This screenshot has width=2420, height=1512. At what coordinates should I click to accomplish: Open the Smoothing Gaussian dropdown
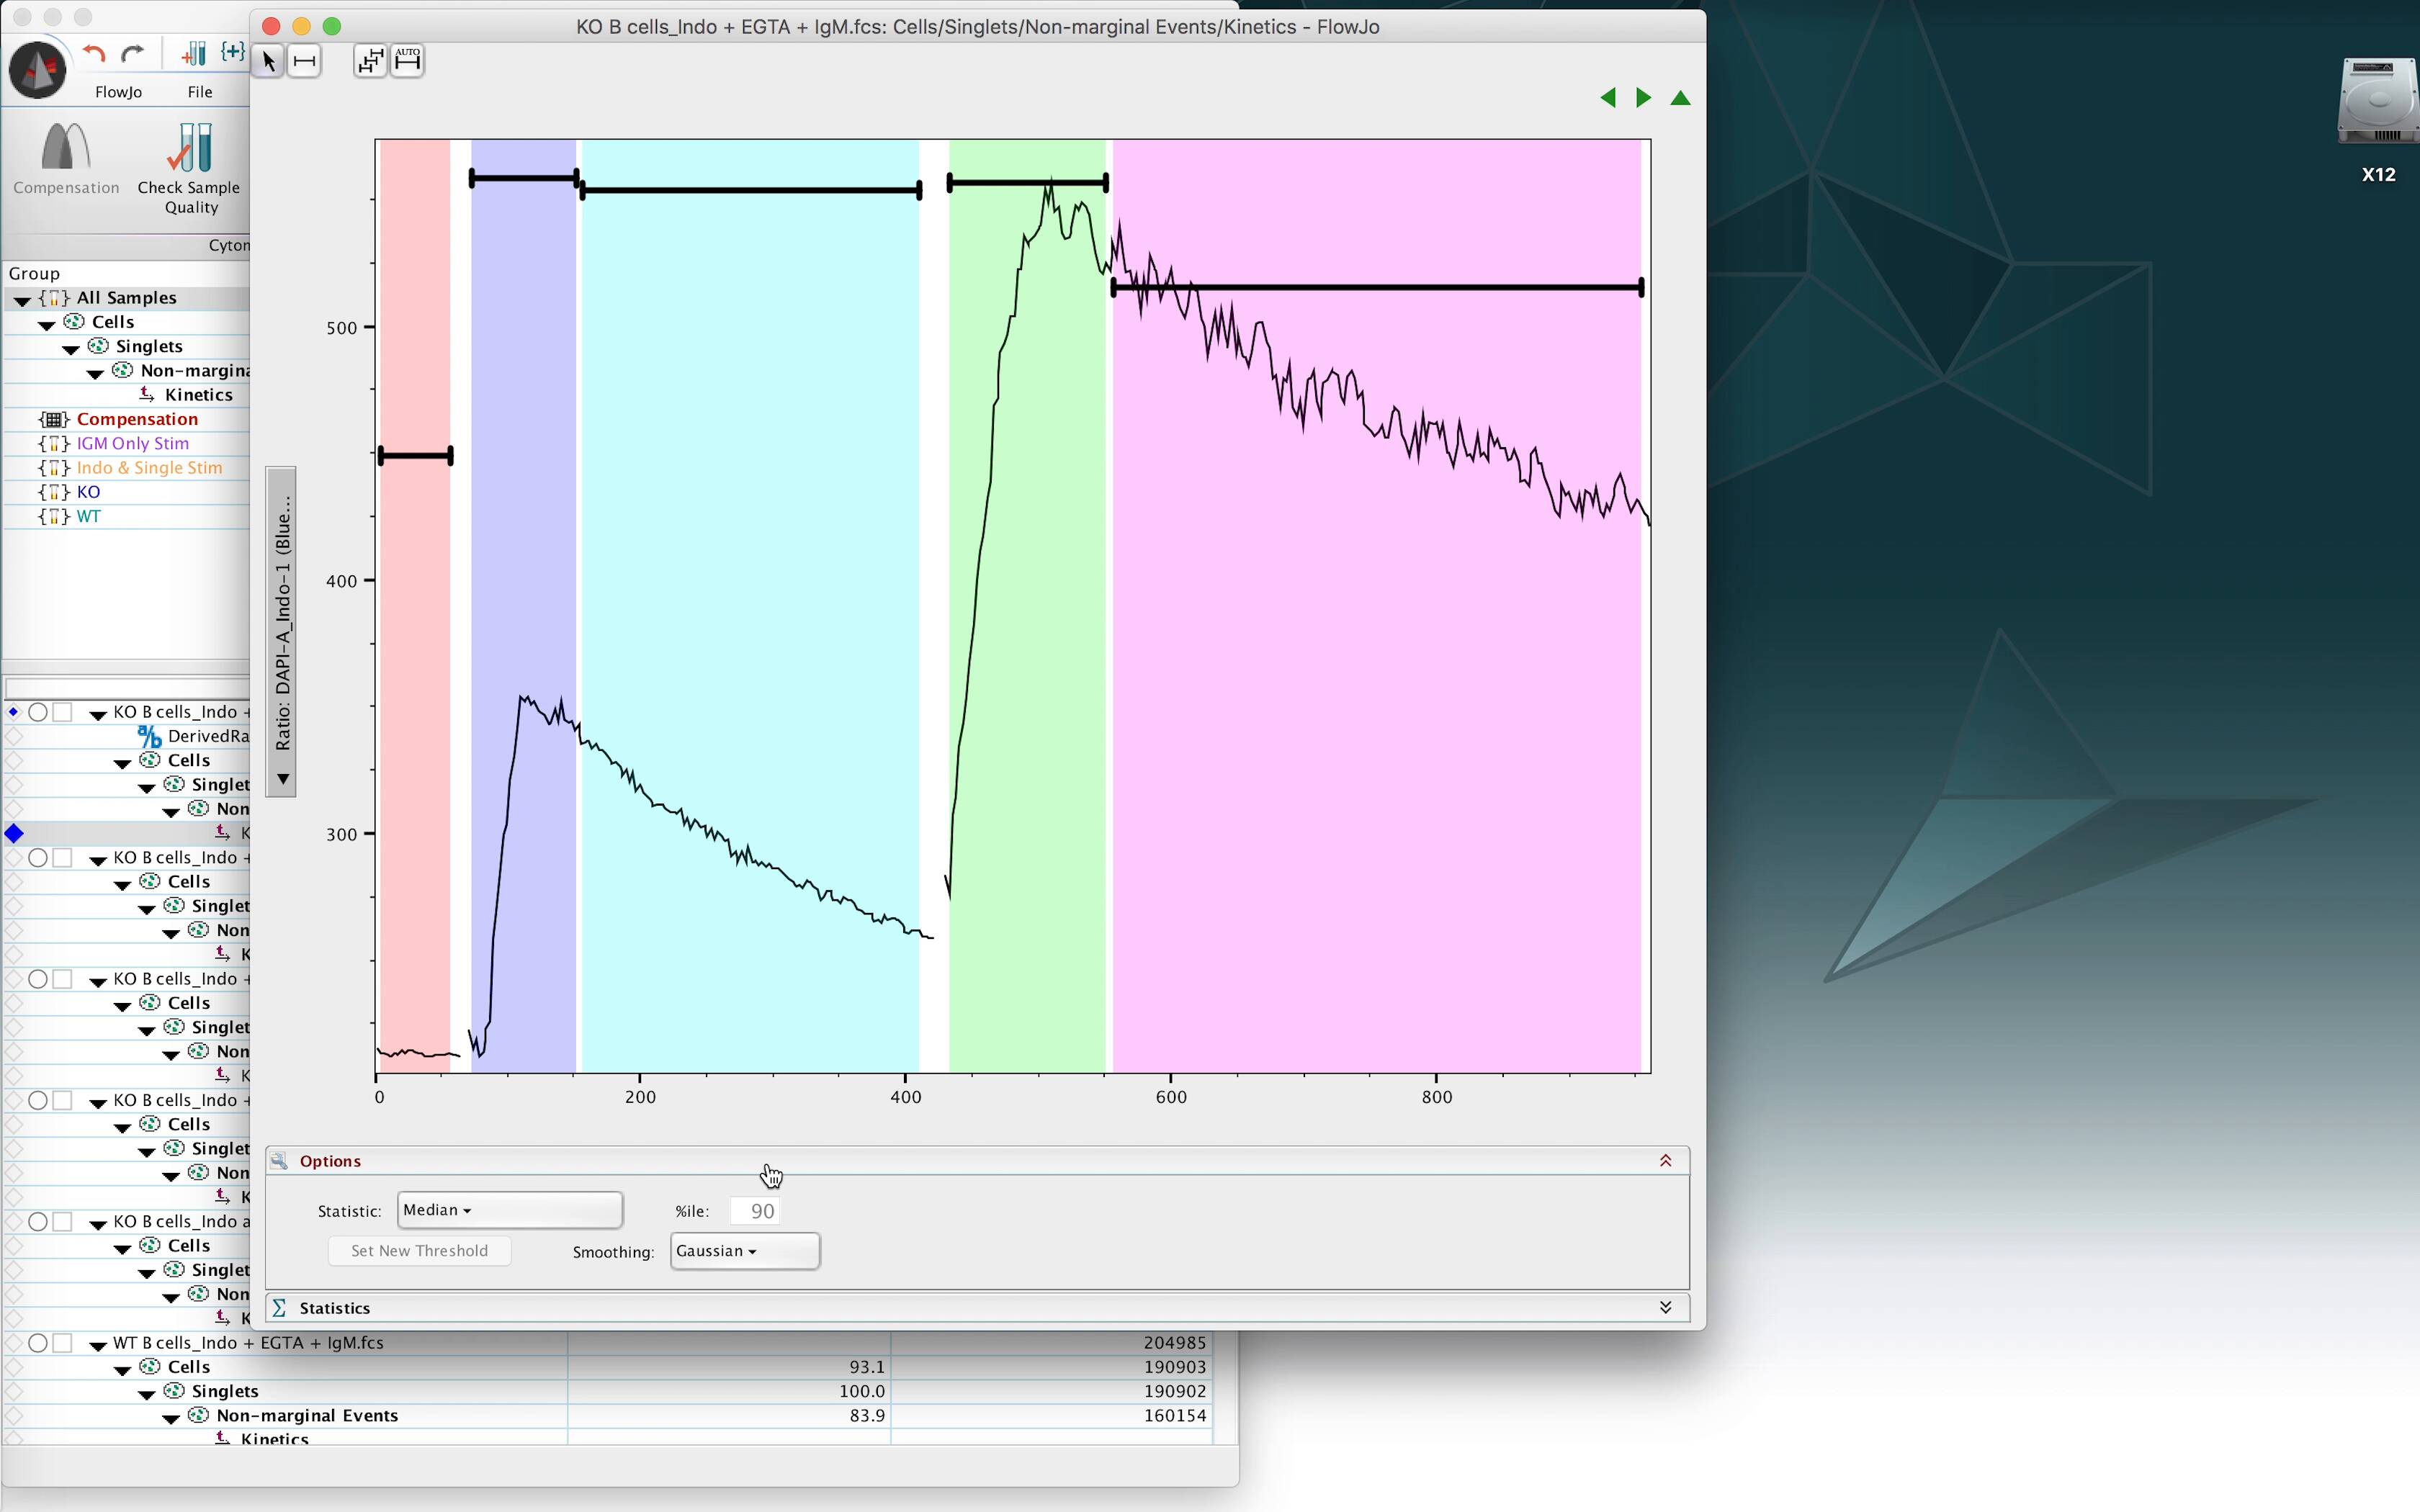(x=744, y=1251)
